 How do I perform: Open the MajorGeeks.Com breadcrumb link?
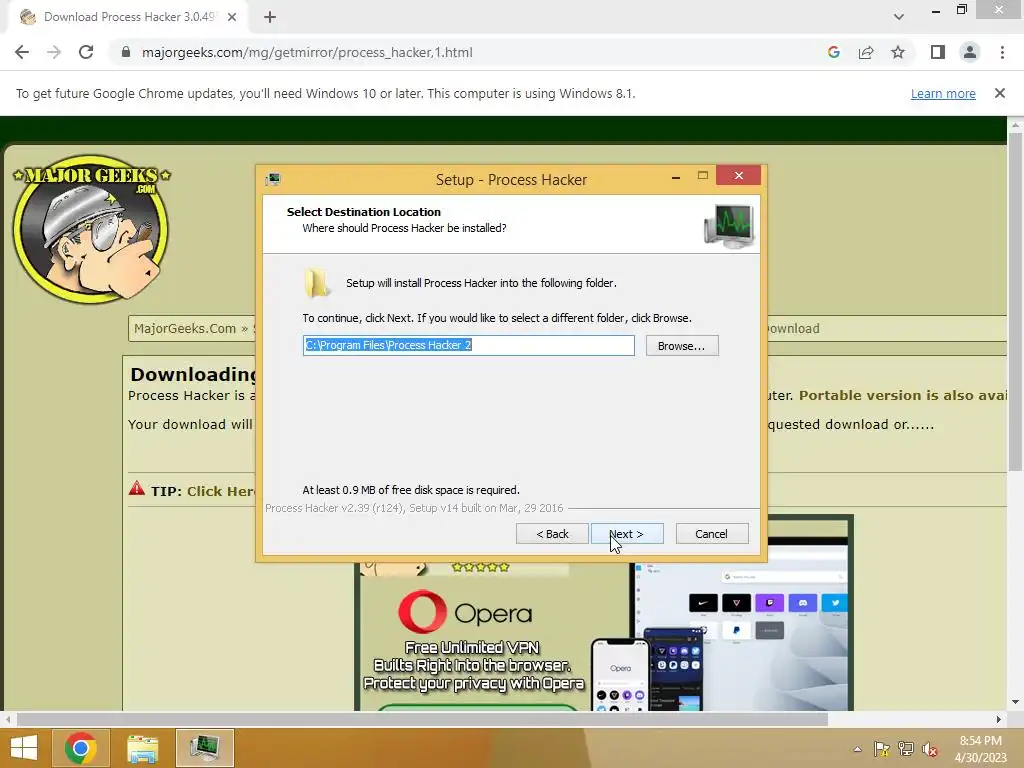pos(185,328)
